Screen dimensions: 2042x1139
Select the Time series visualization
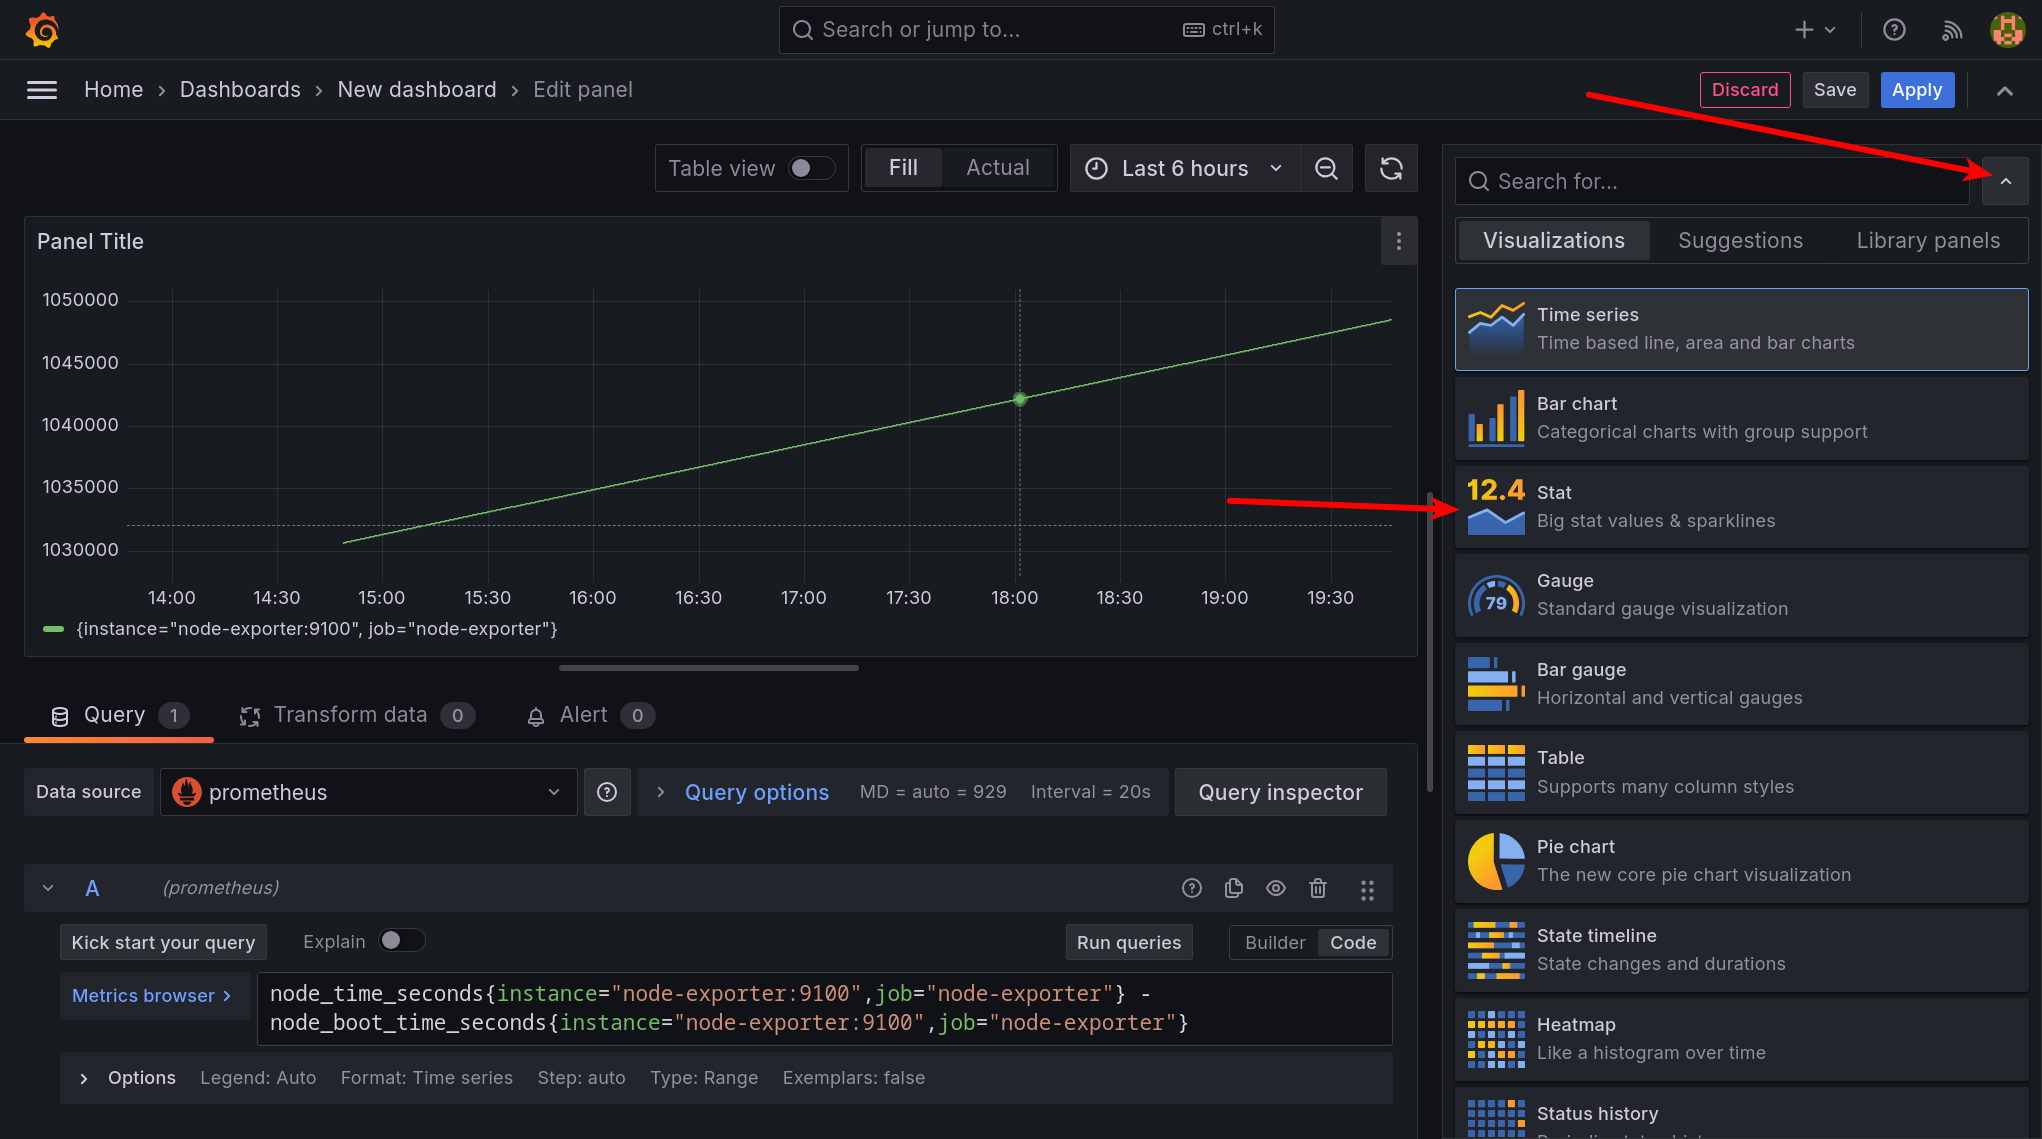coord(1741,329)
